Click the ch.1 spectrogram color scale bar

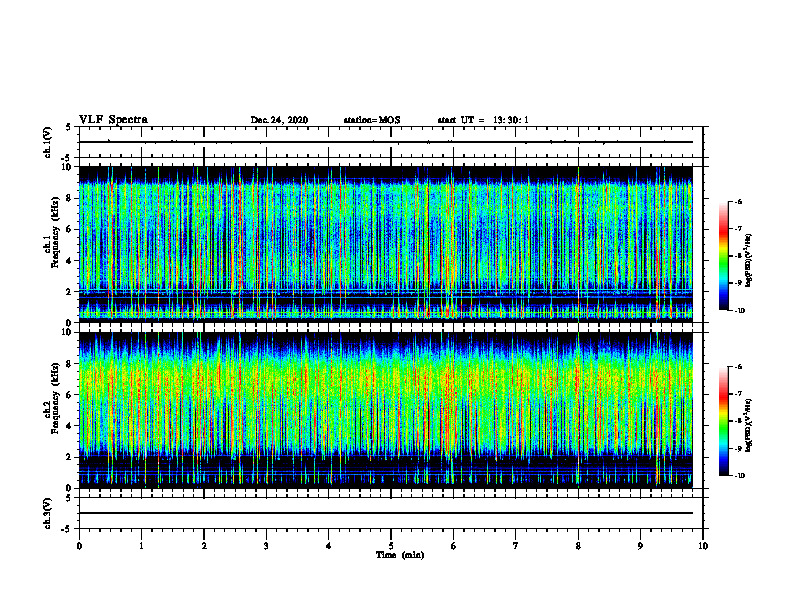[723, 256]
